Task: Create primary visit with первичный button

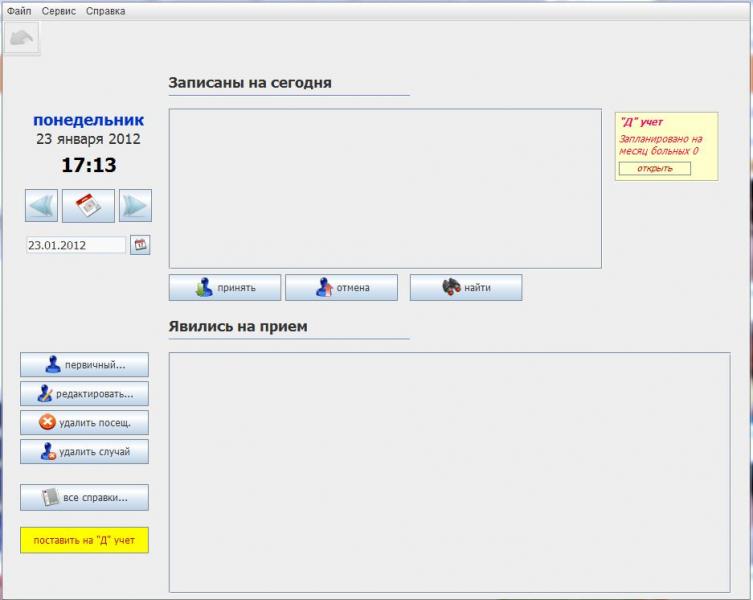Action: [x=85, y=365]
